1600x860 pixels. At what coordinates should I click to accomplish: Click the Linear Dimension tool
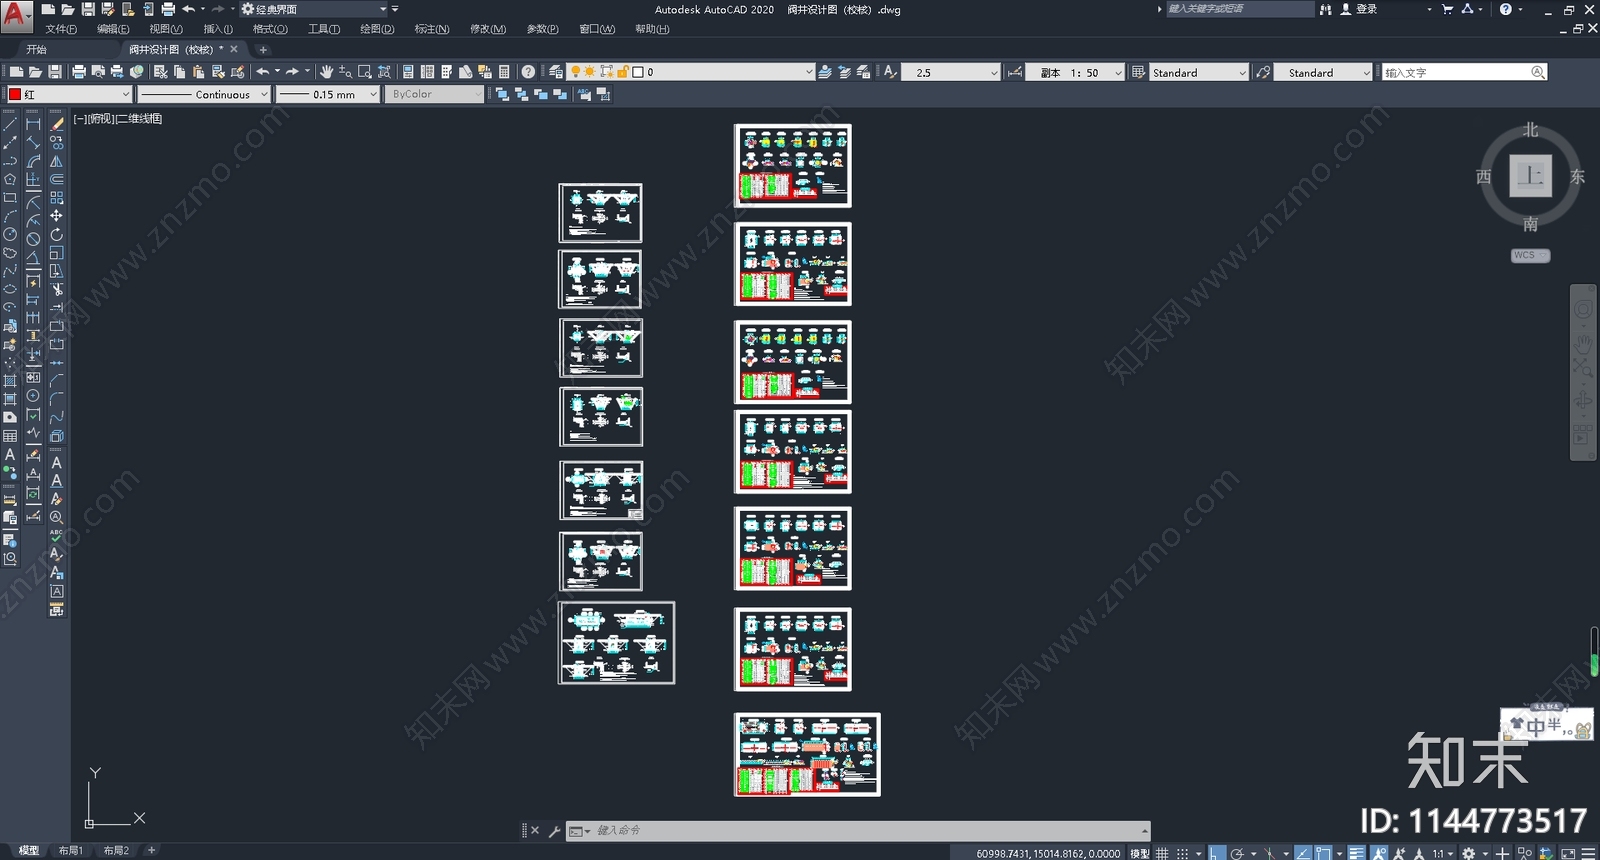tap(33, 124)
